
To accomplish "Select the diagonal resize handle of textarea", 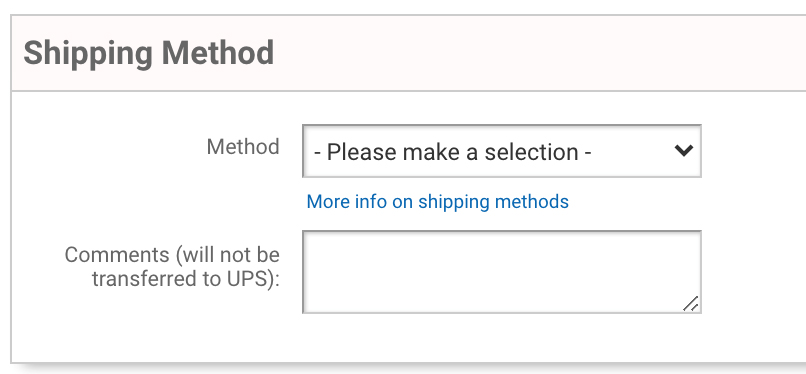I will click(x=690, y=304).
